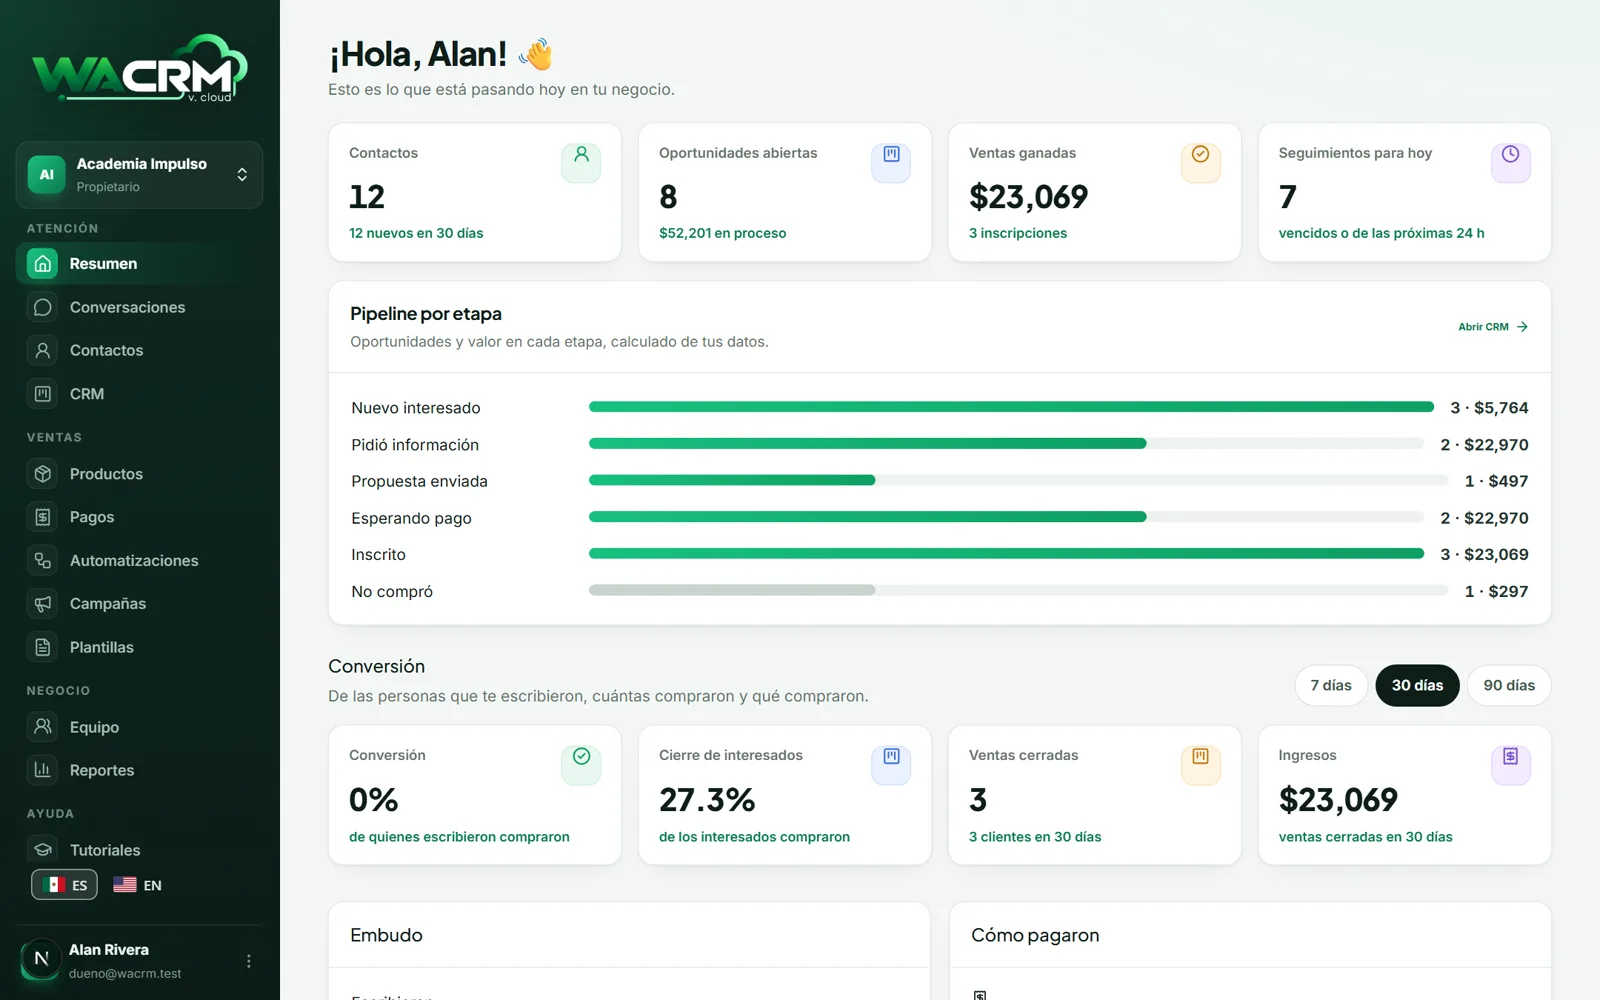Click the No compró pipeline bar
This screenshot has height=1000, width=1600.
click(x=1018, y=590)
